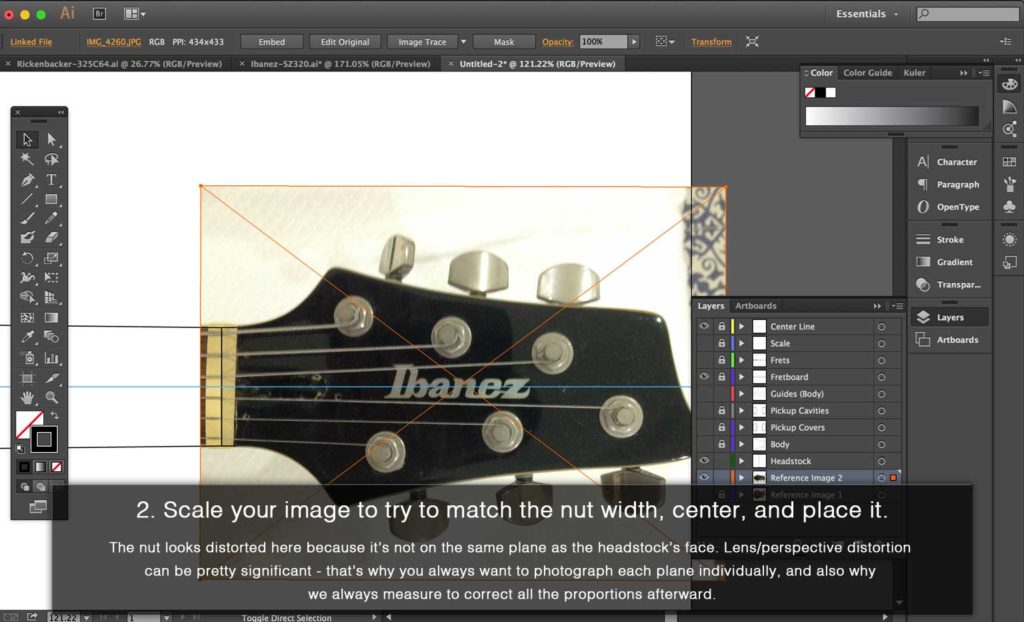Switch to the Ibanez-SZ320.ai document tab

(x=340, y=64)
